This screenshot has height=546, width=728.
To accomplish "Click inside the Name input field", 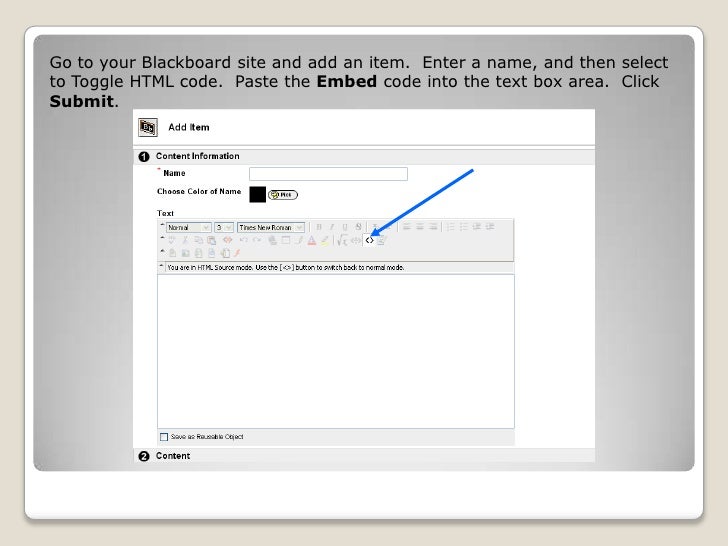I will (328, 174).
